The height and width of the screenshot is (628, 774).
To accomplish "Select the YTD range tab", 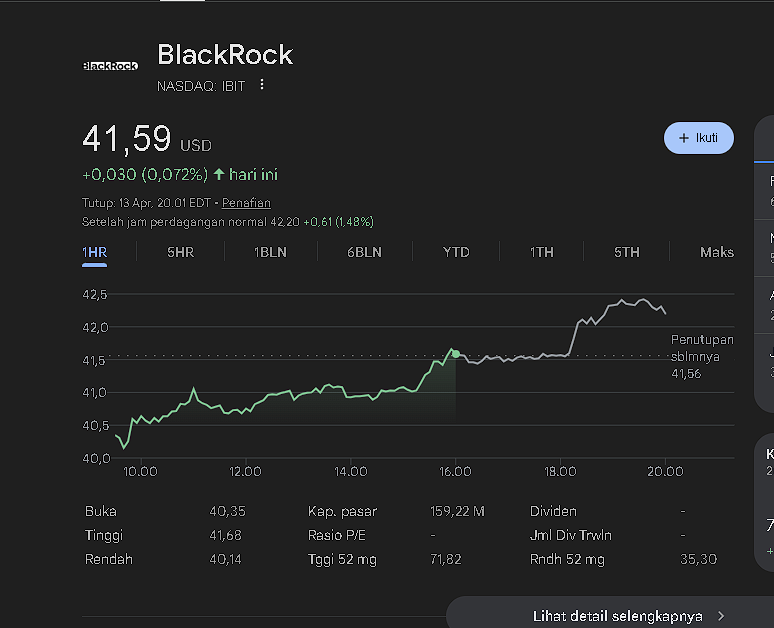I will tap(456, 252).
